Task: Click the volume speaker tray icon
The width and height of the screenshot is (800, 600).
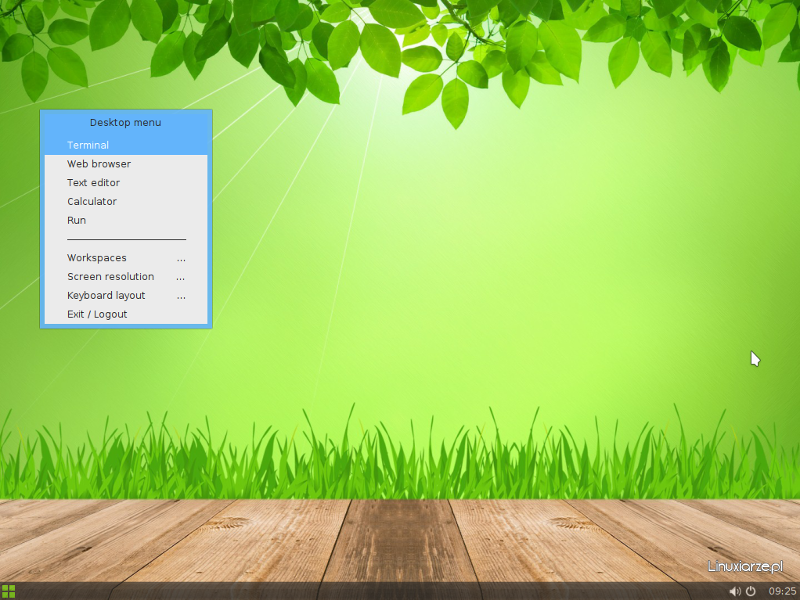Action: pyautogui.click(x=735, y=591)
